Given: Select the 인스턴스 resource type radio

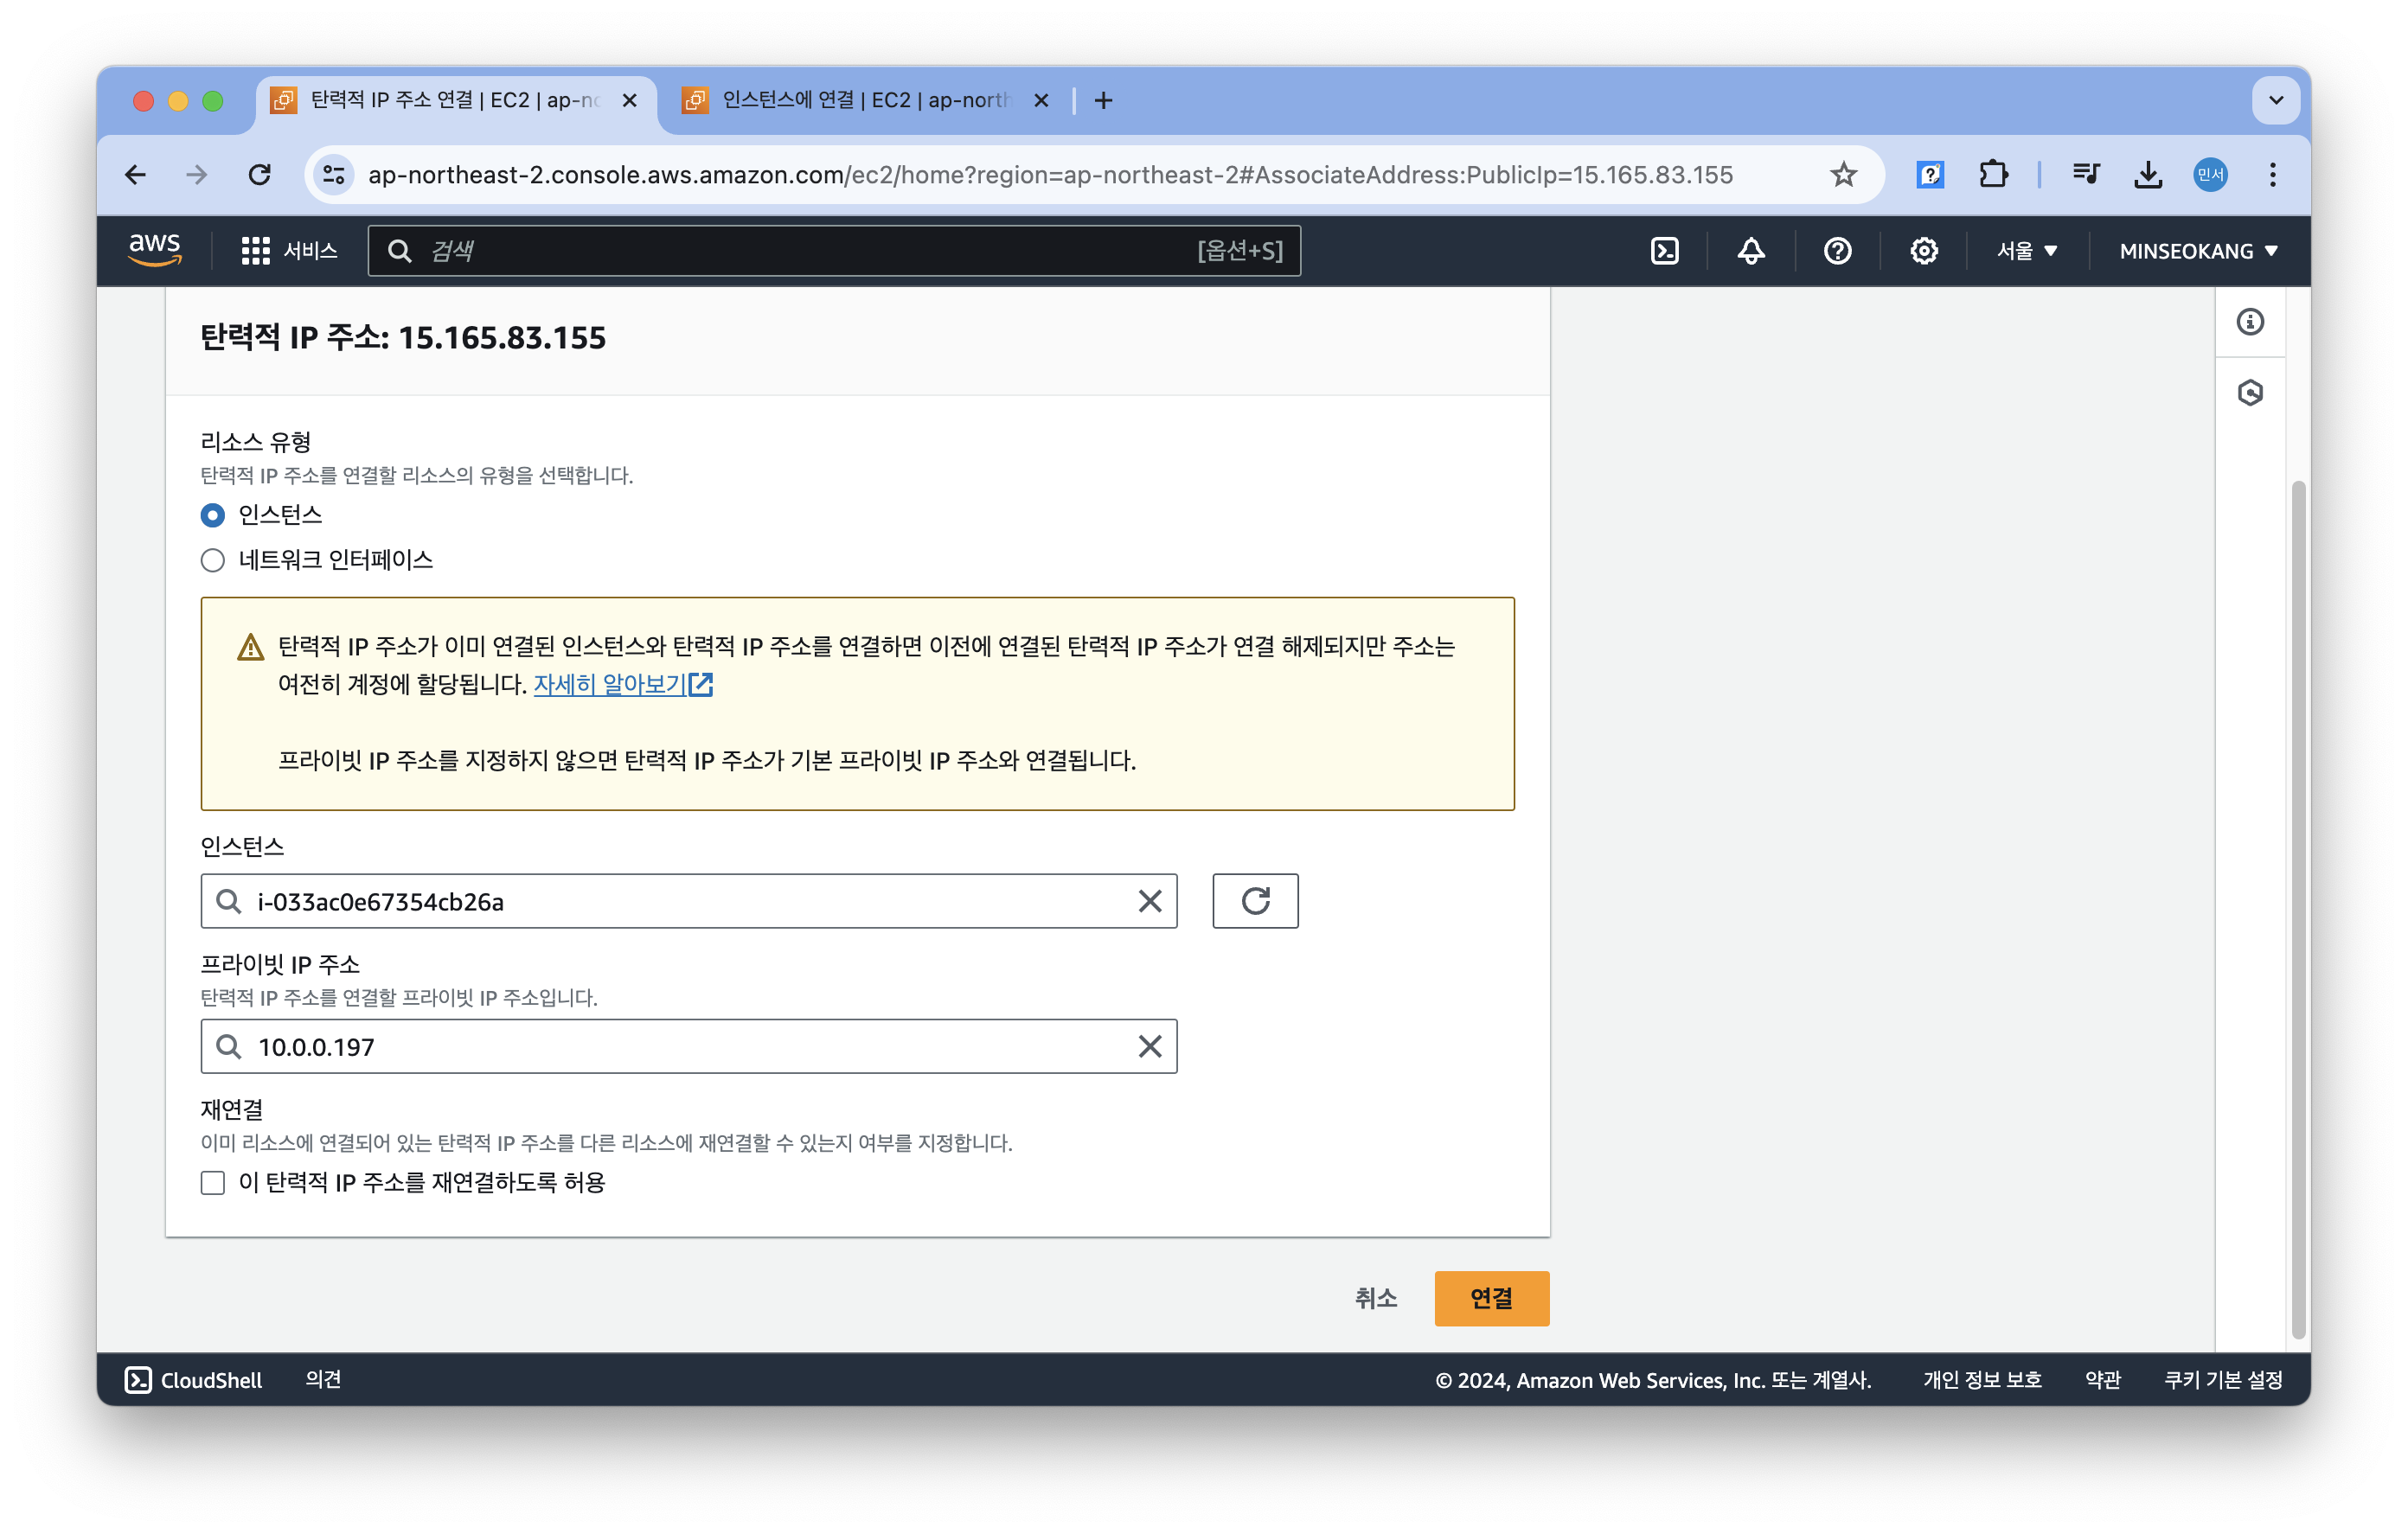Looking at the screenshot, I should (x=213, y=515).
